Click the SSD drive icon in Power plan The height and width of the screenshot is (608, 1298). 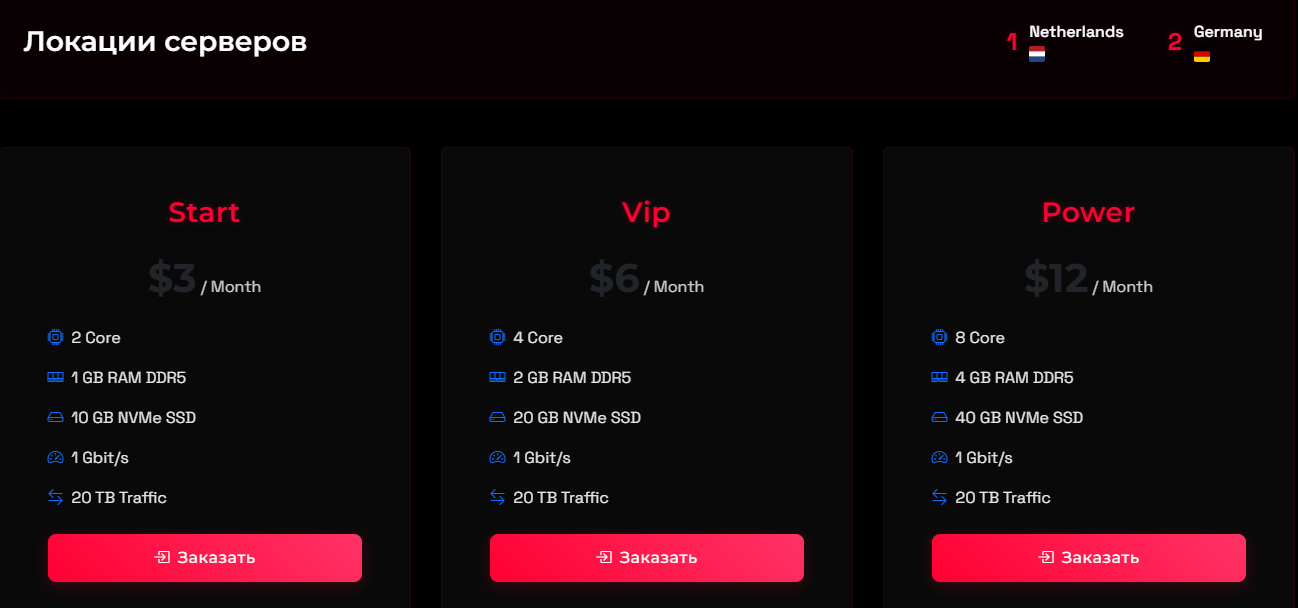click(939, 417)
